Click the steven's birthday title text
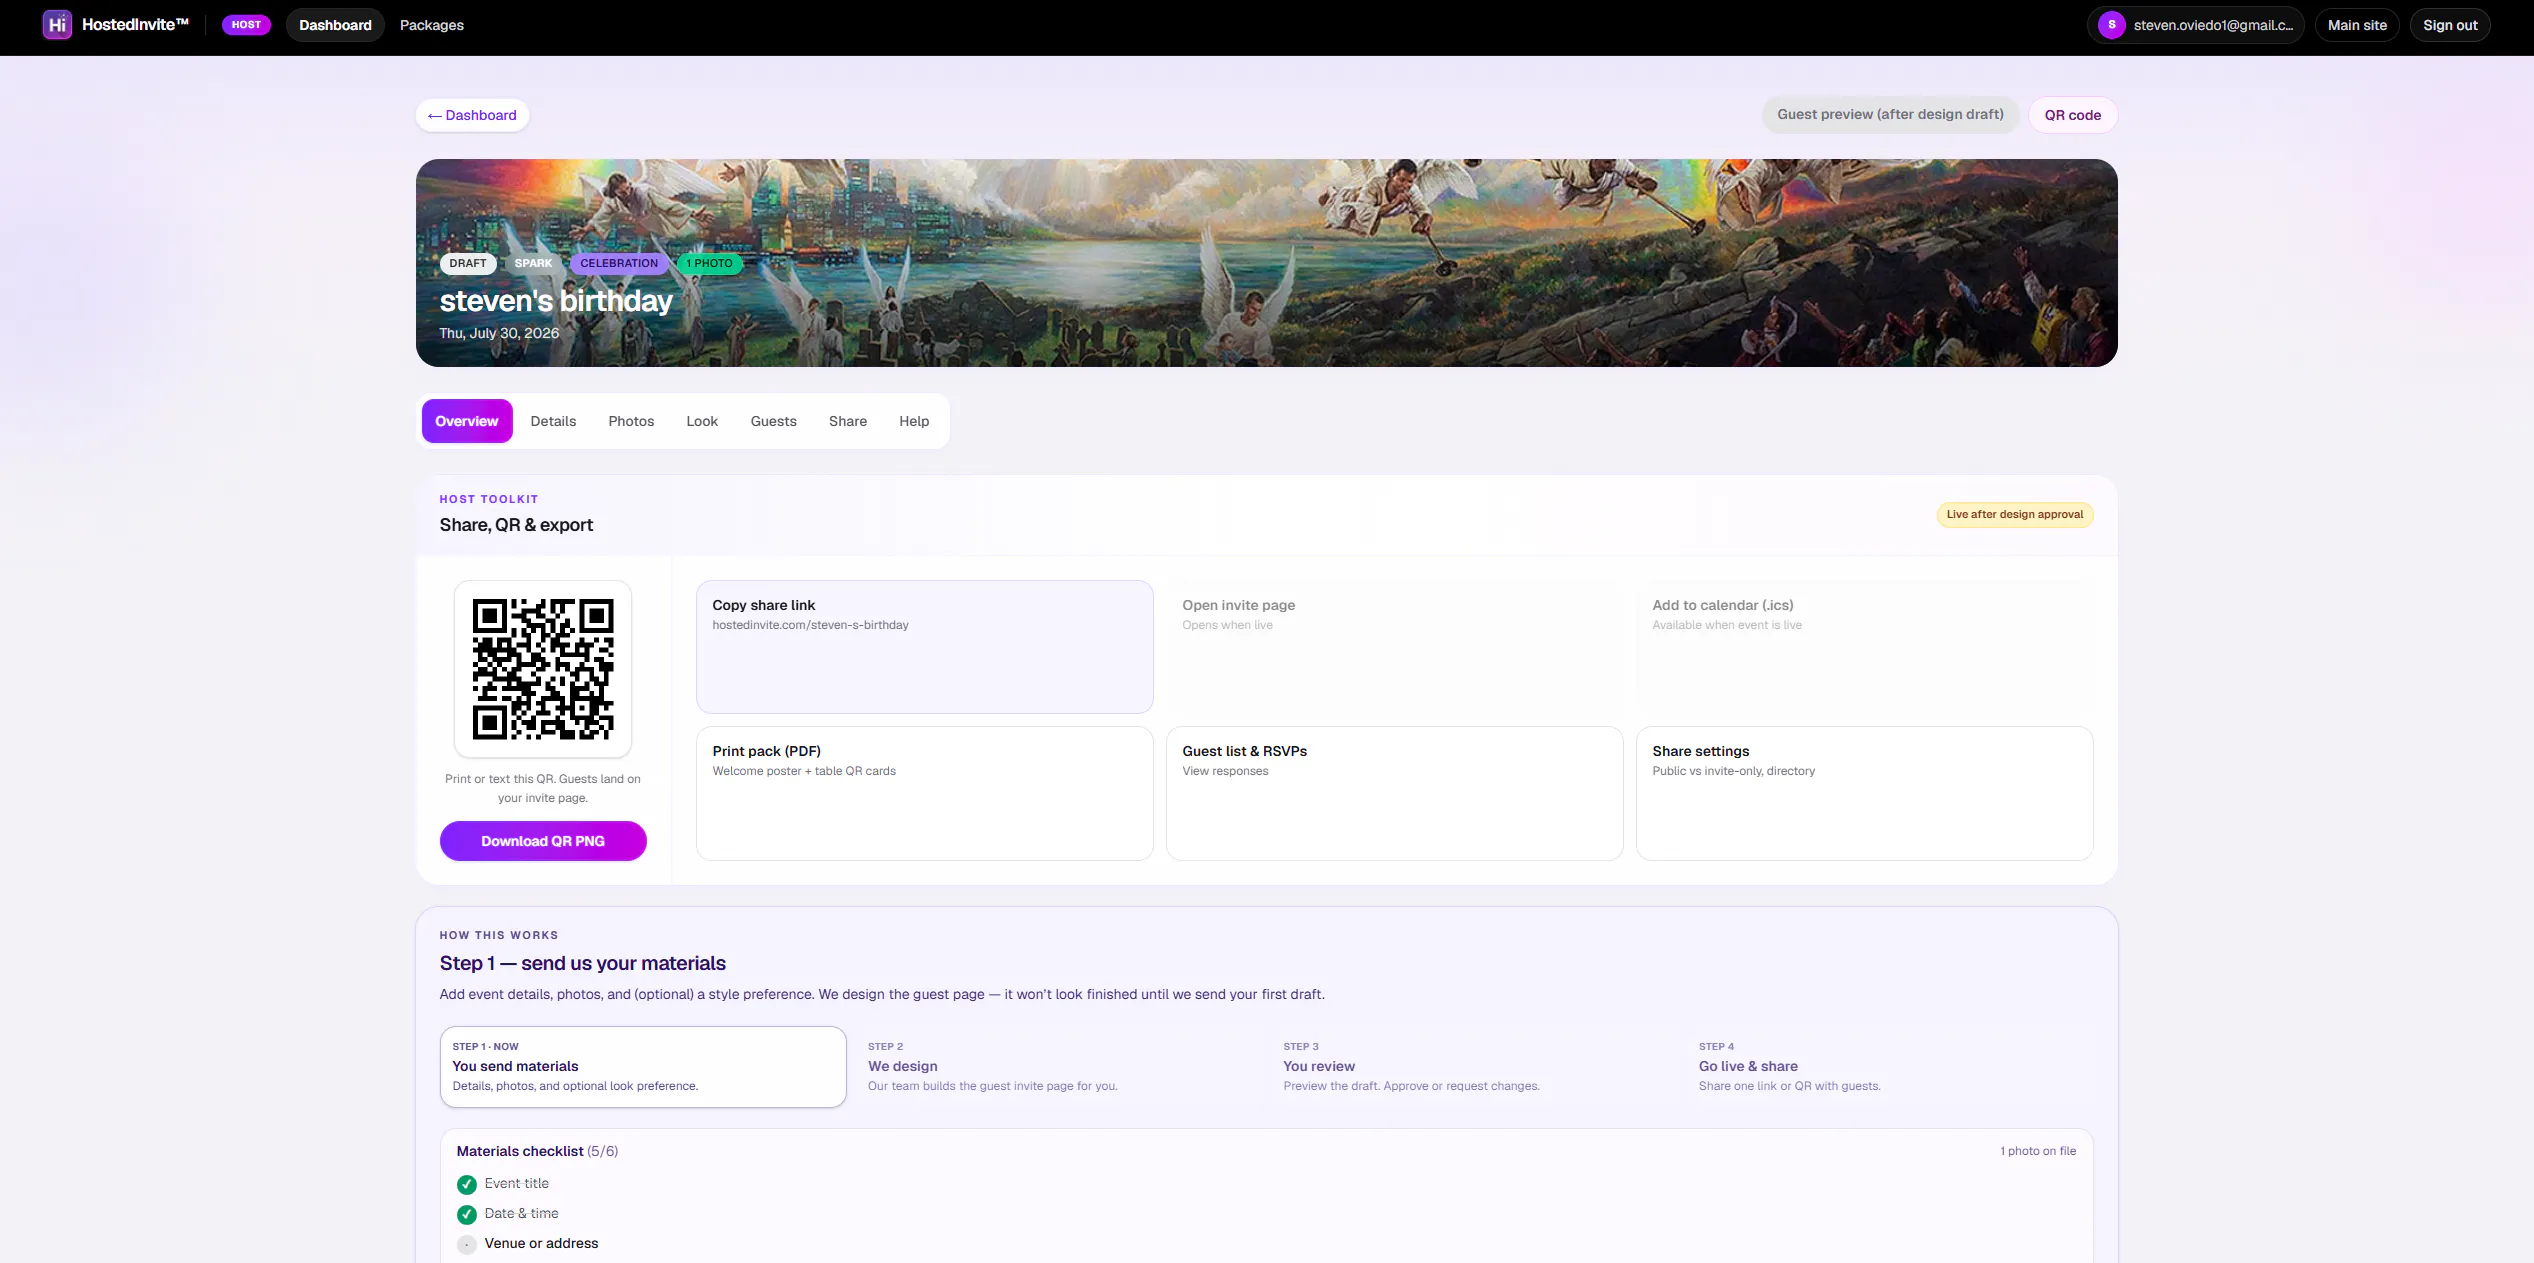 click(556, 301)
